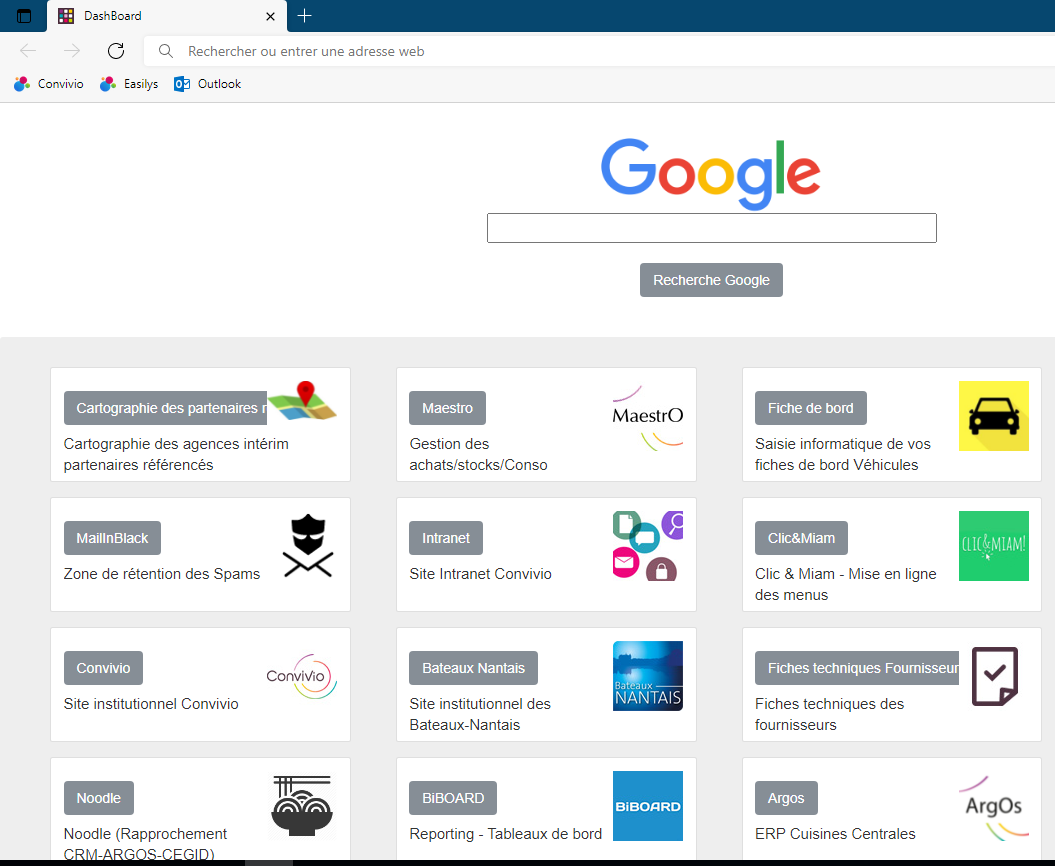The height and width of the screenshot is (866, 1055).
Task: Click text 'Site institutionnel Convivio'
Action: coord(151,704)
